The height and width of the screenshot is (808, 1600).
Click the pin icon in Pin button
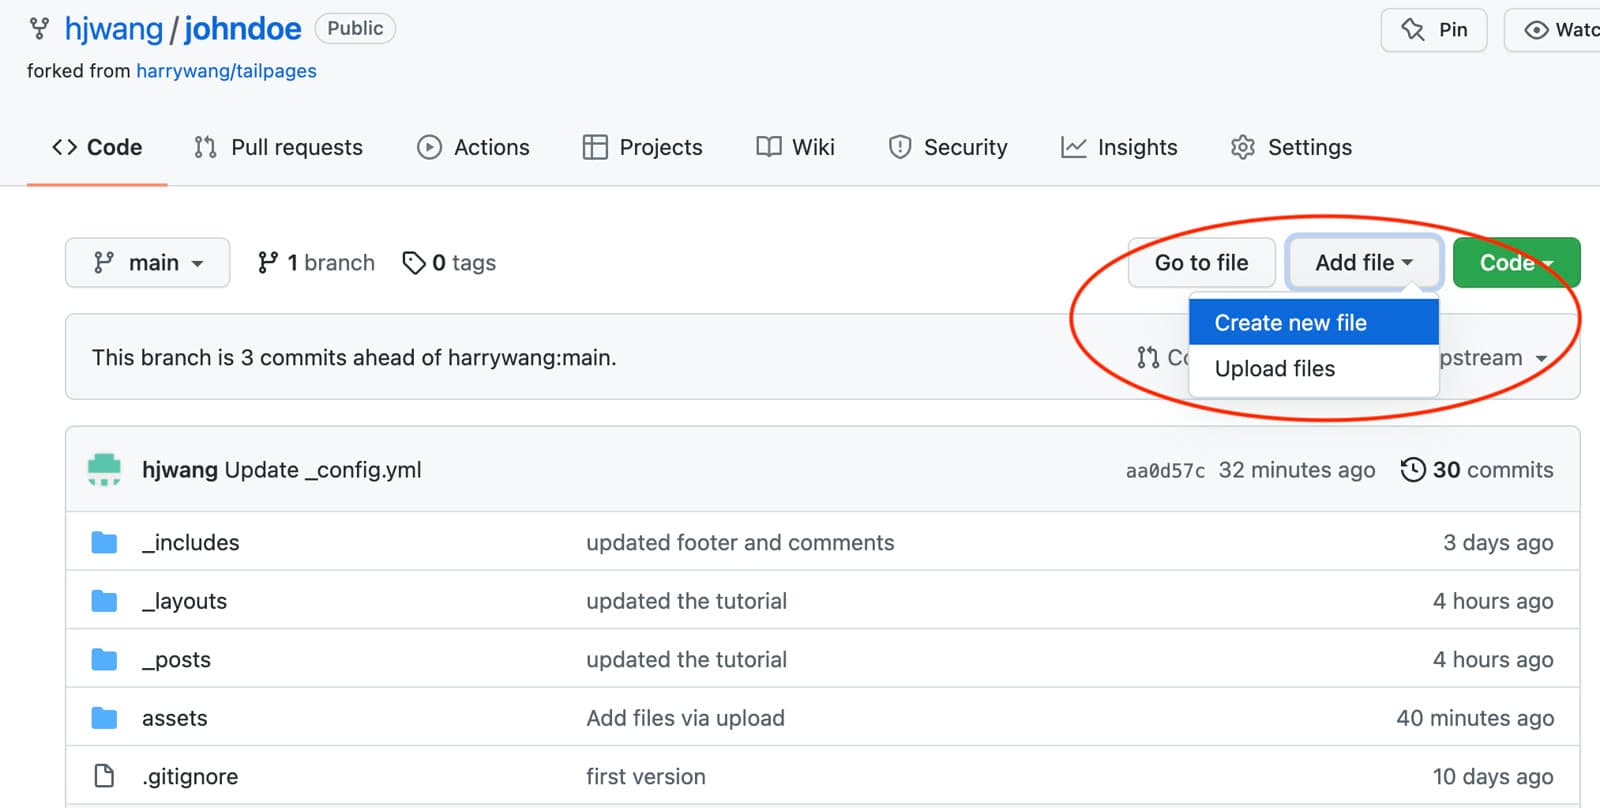tap(1412, 29)
